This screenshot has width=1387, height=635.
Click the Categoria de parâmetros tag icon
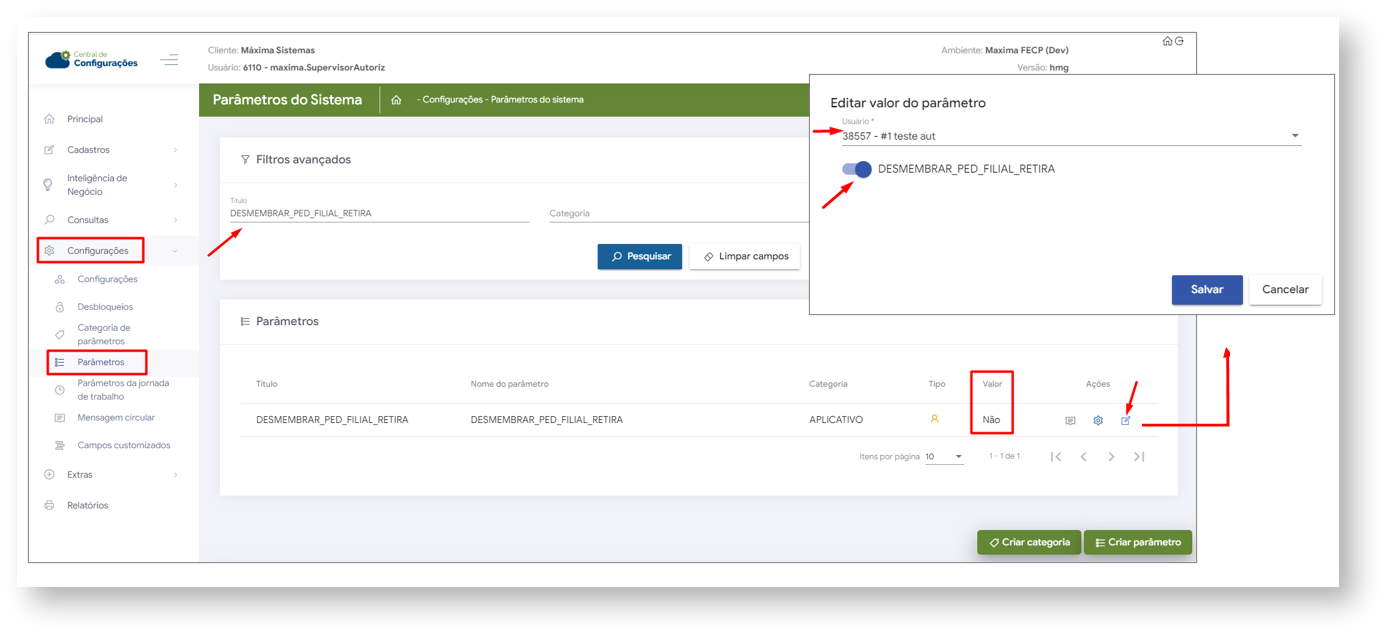point(60,334)
